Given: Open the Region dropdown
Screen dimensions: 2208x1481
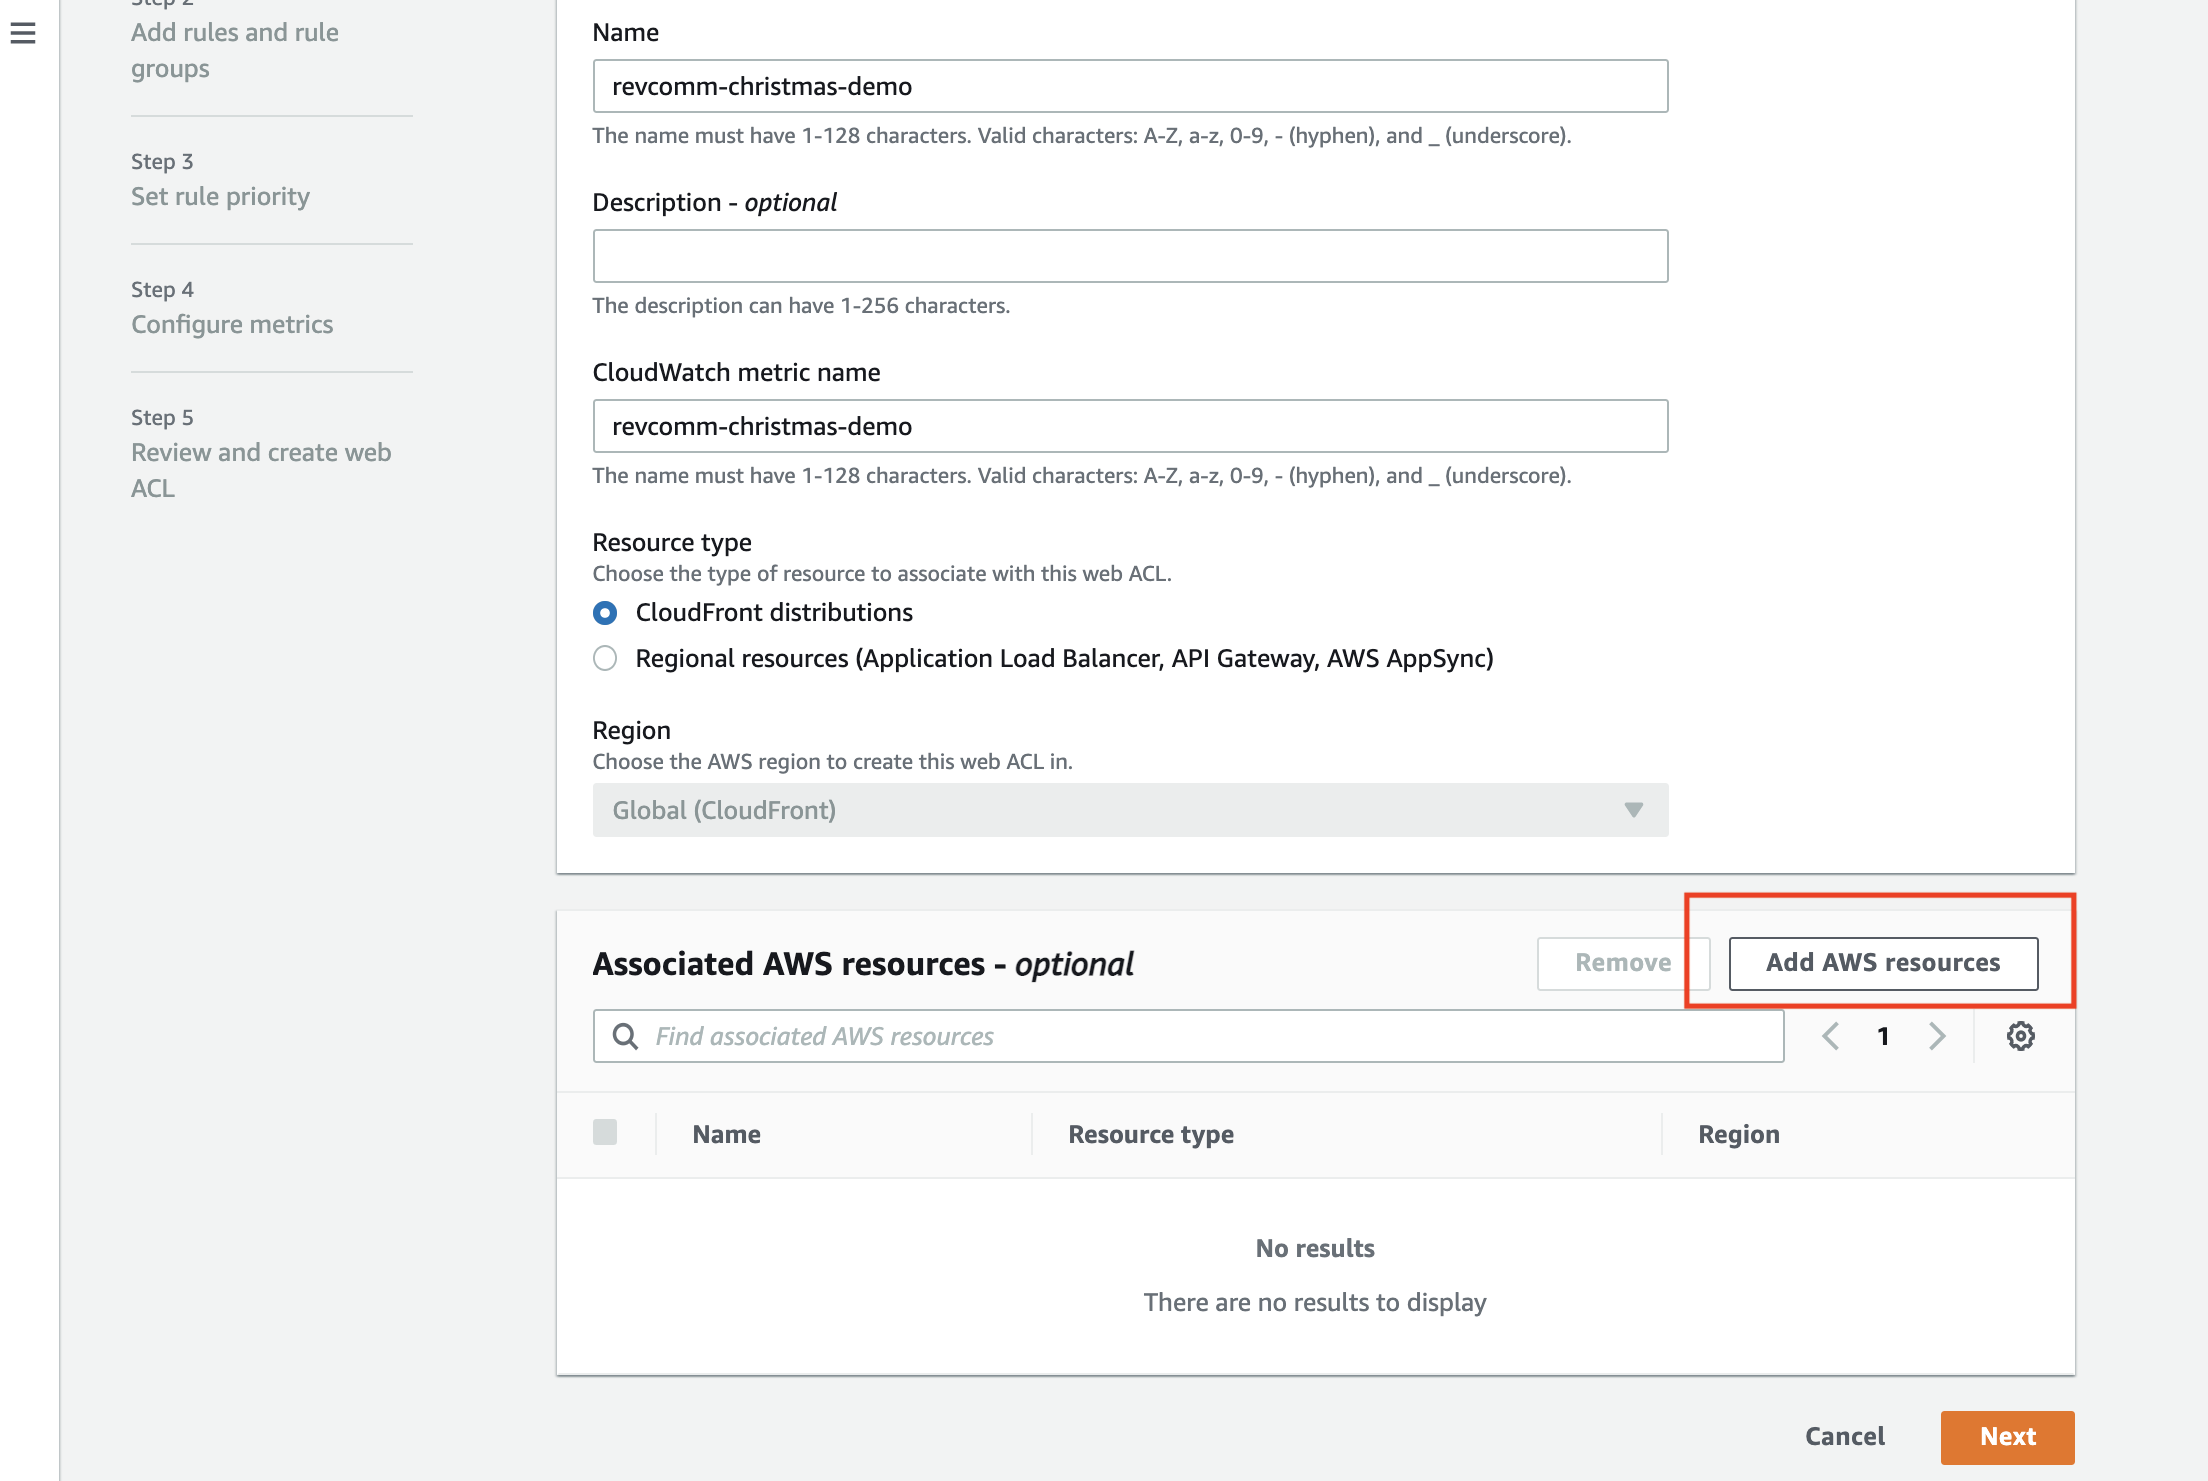Looking at the screenshot, I should point(1129,810).
